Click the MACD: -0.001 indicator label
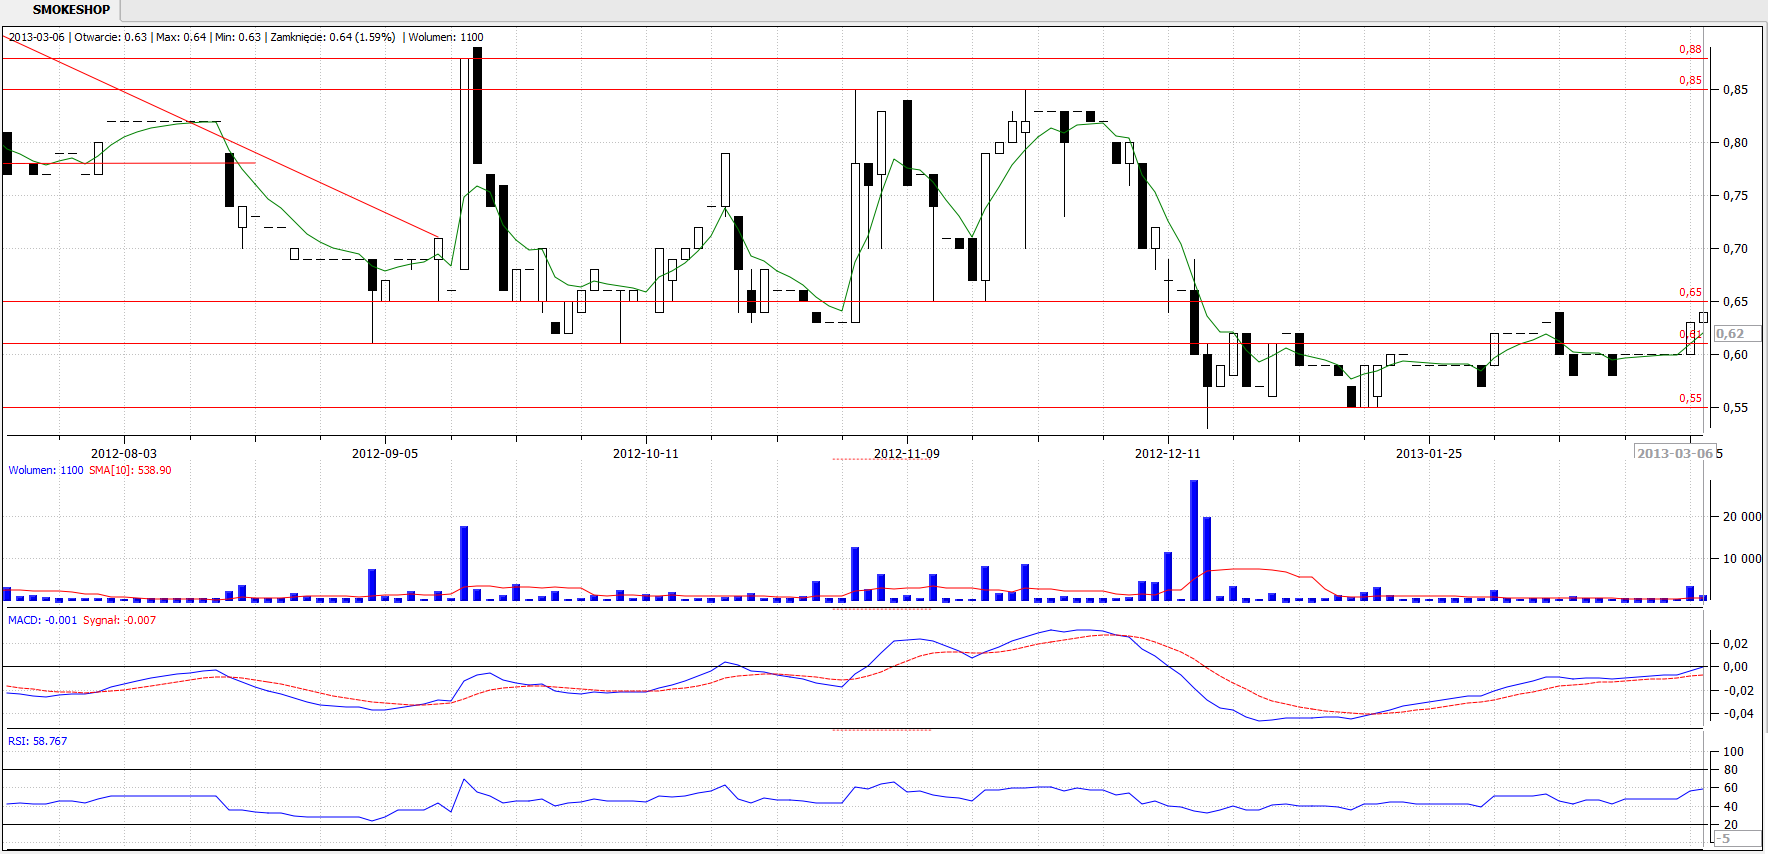 coord(42,620)
